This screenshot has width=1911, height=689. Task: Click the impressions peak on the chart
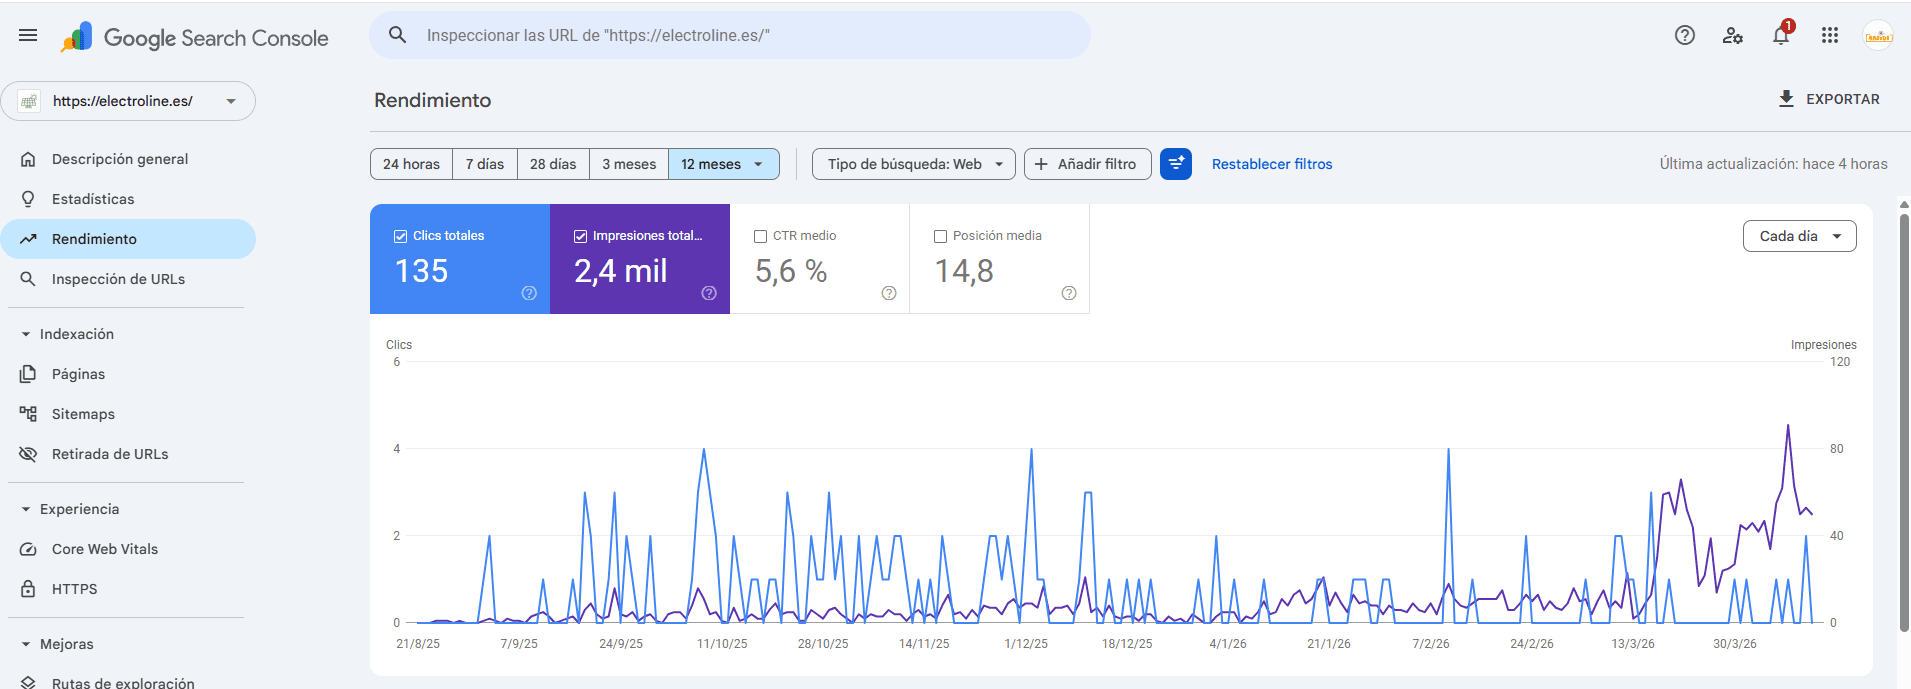[1788, 426]
